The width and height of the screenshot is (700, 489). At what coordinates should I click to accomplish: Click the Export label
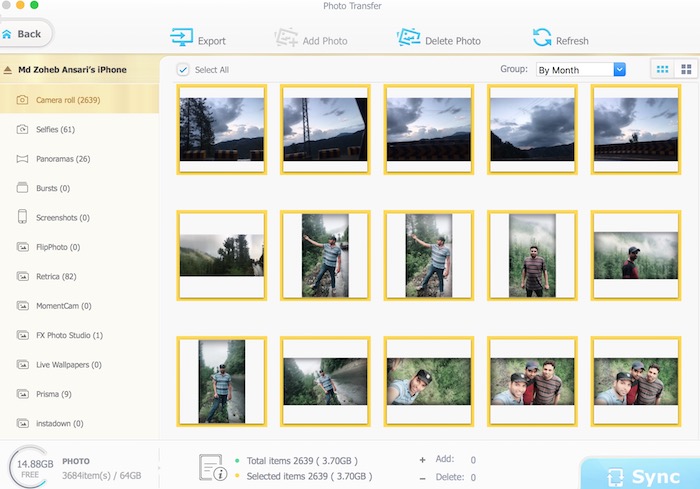[x=212, y=41]
